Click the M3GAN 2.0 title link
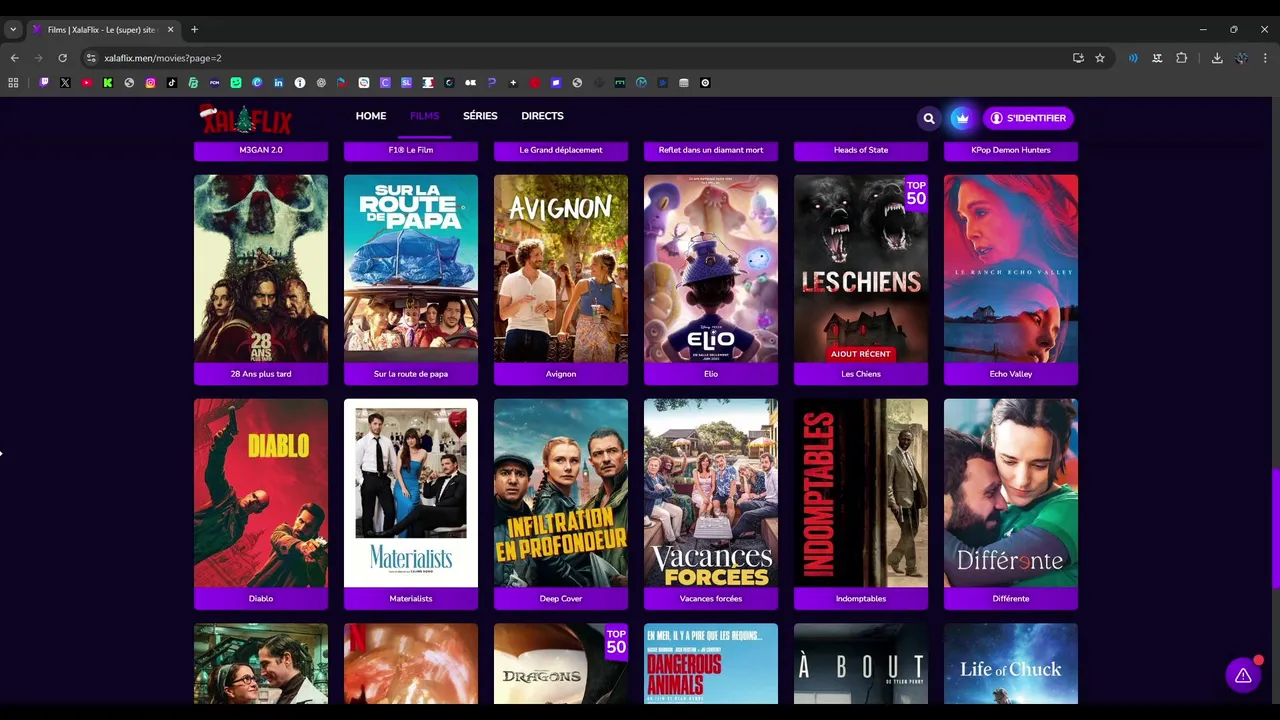Screen dimensions: 1280x720 coord(261,150)
